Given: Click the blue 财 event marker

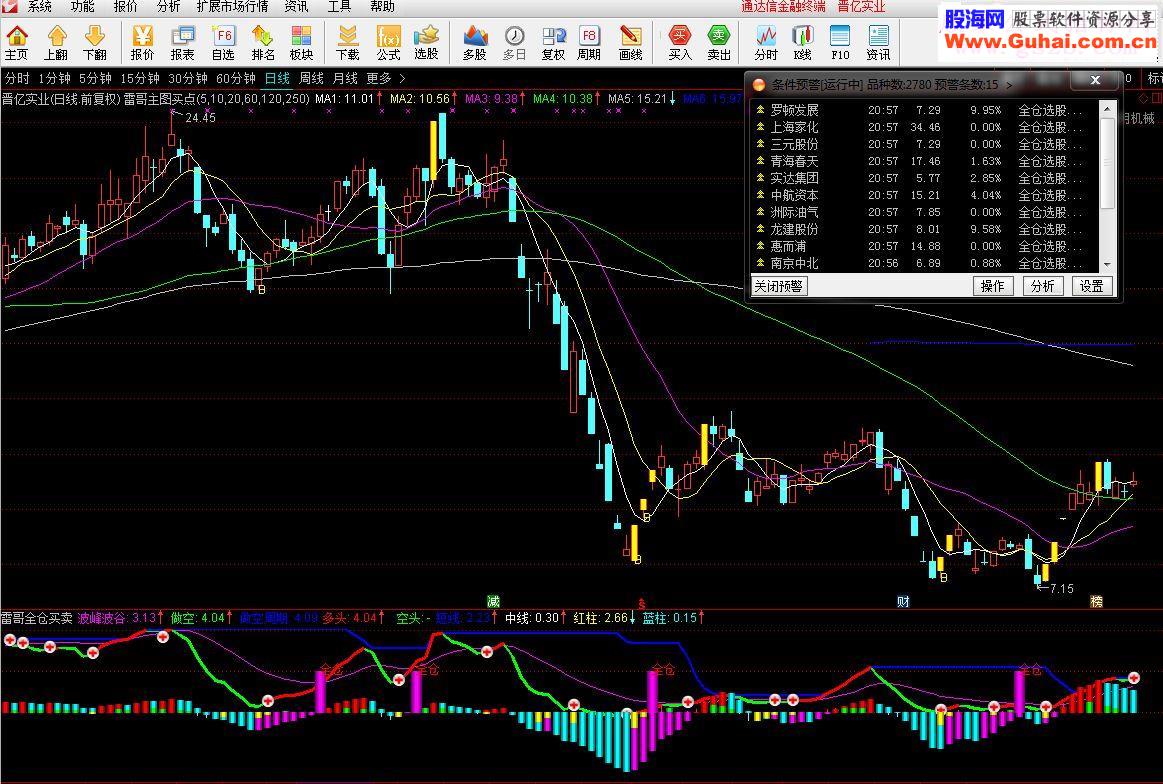Looking at the screenshot, I should click(903, 602).
